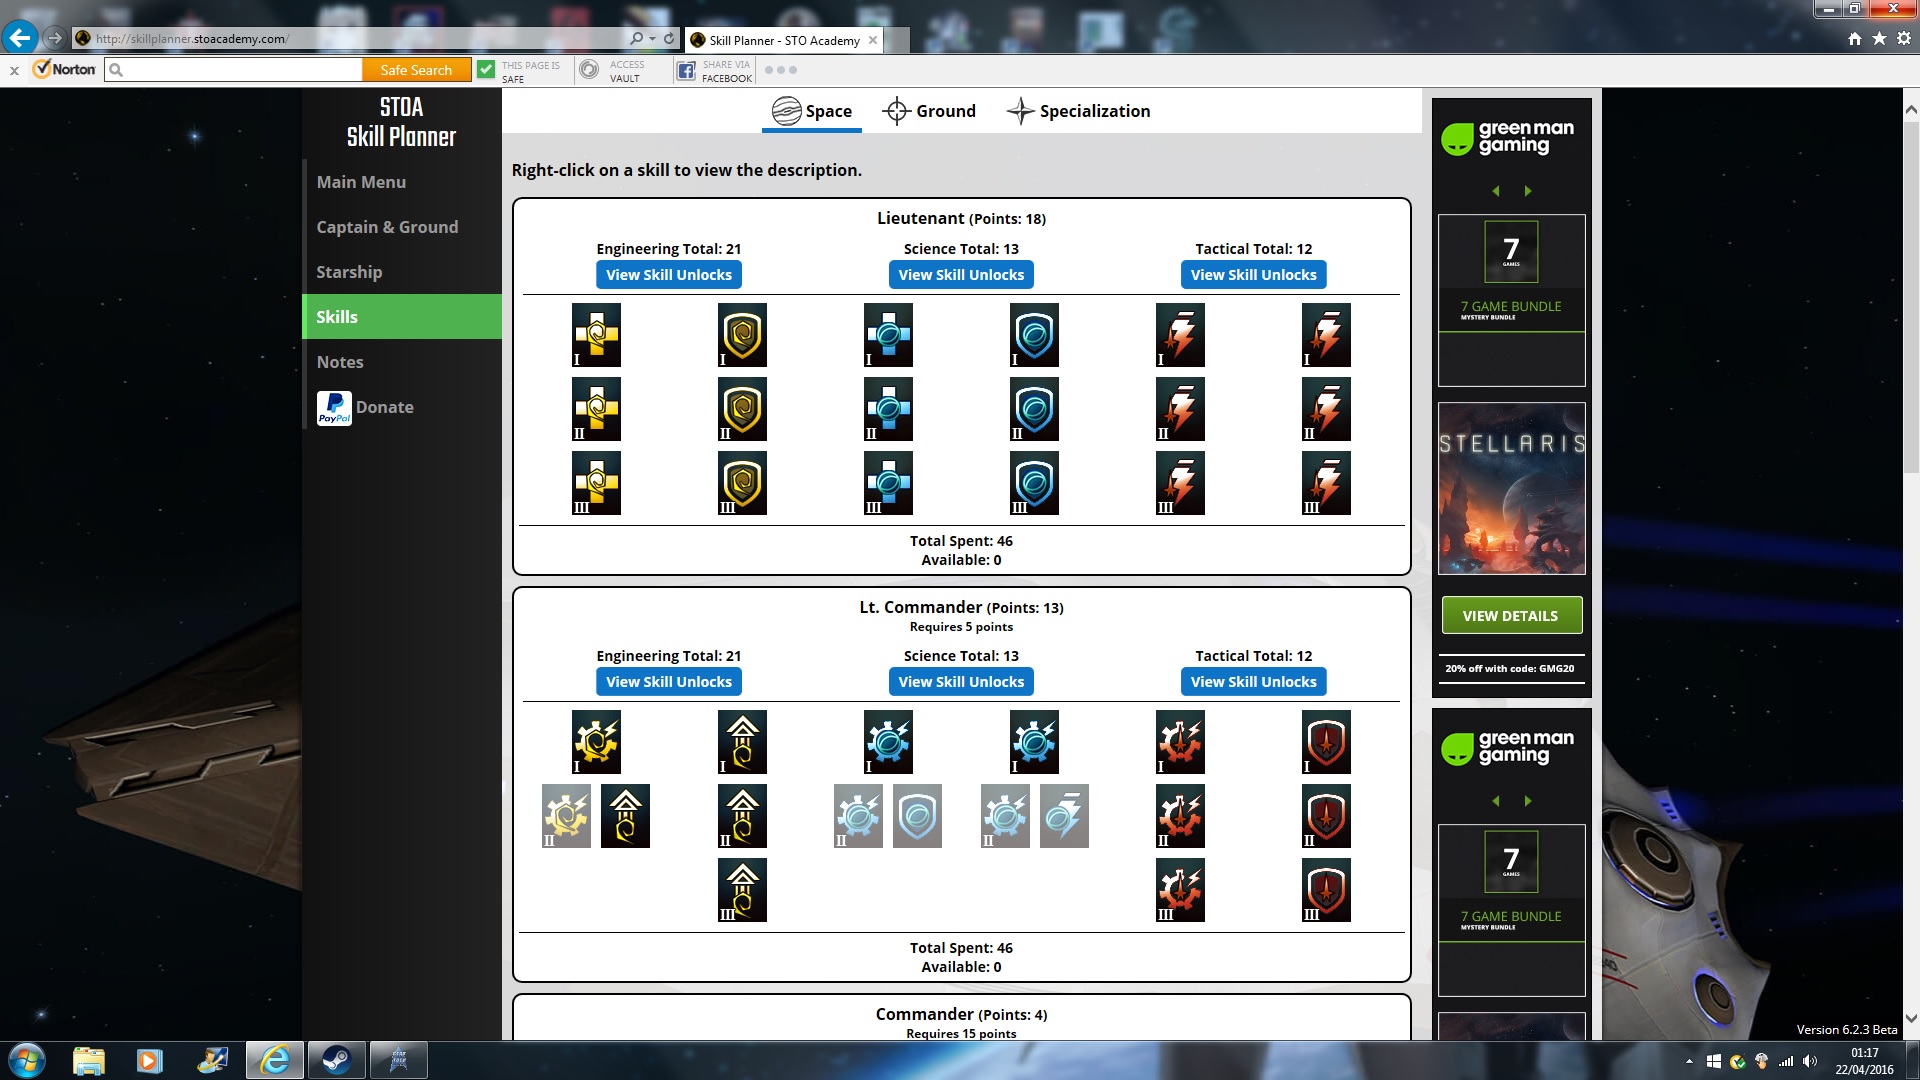Screen dimensions: 1920x1080
Task: Open Starship in the sidebar menu
Action: point(349,272)
